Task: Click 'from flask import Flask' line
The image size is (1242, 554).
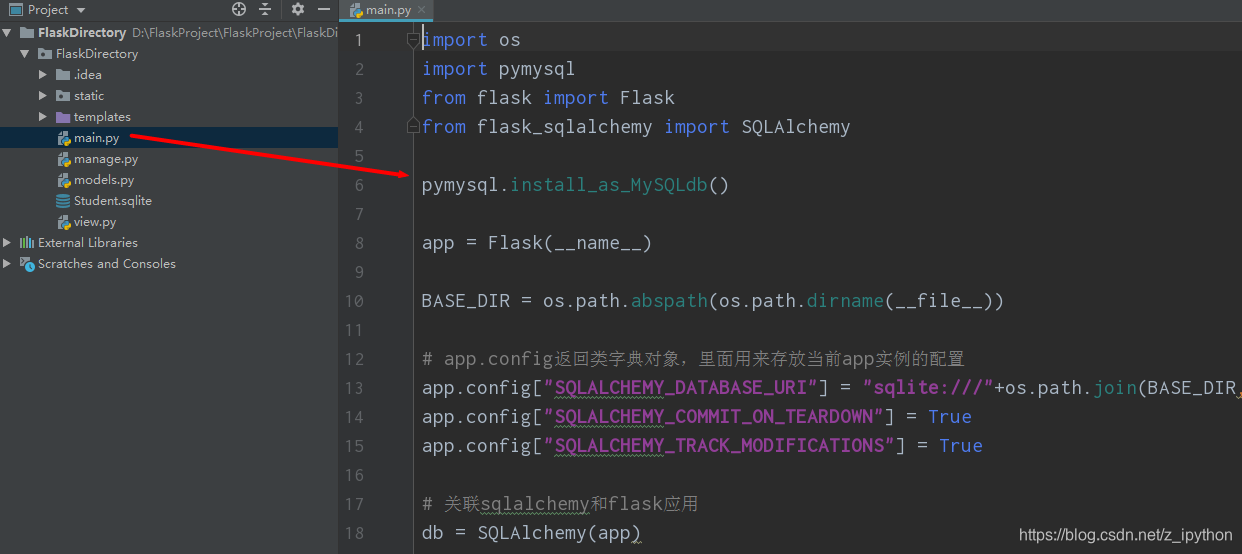Action: coord(548,98)
